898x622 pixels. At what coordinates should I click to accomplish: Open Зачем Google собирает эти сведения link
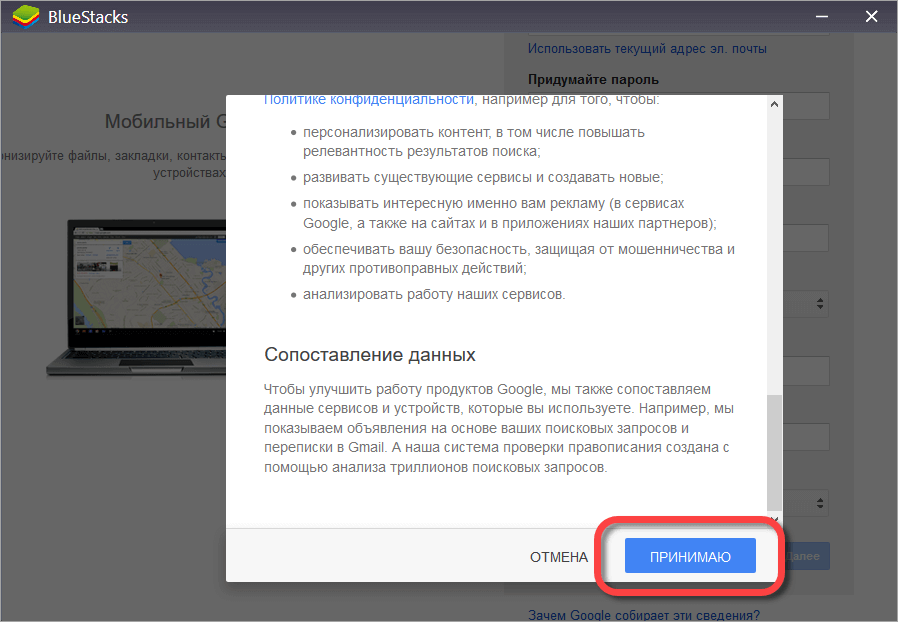643,615
